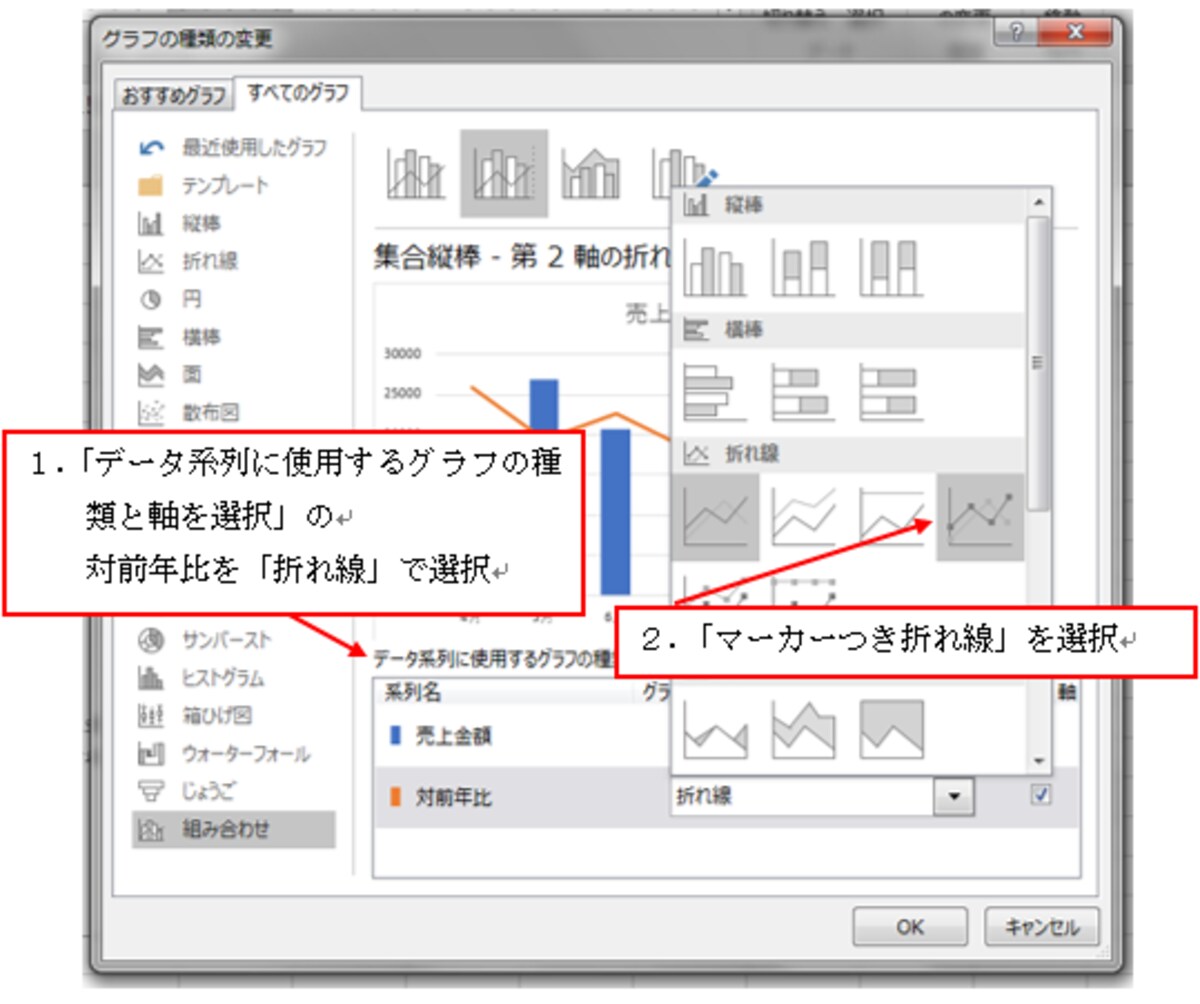The width and height of the screenshot is (1200, 1004).
Task: Select the 組み合わせ combo chart category
Action: tap(233, 829)
